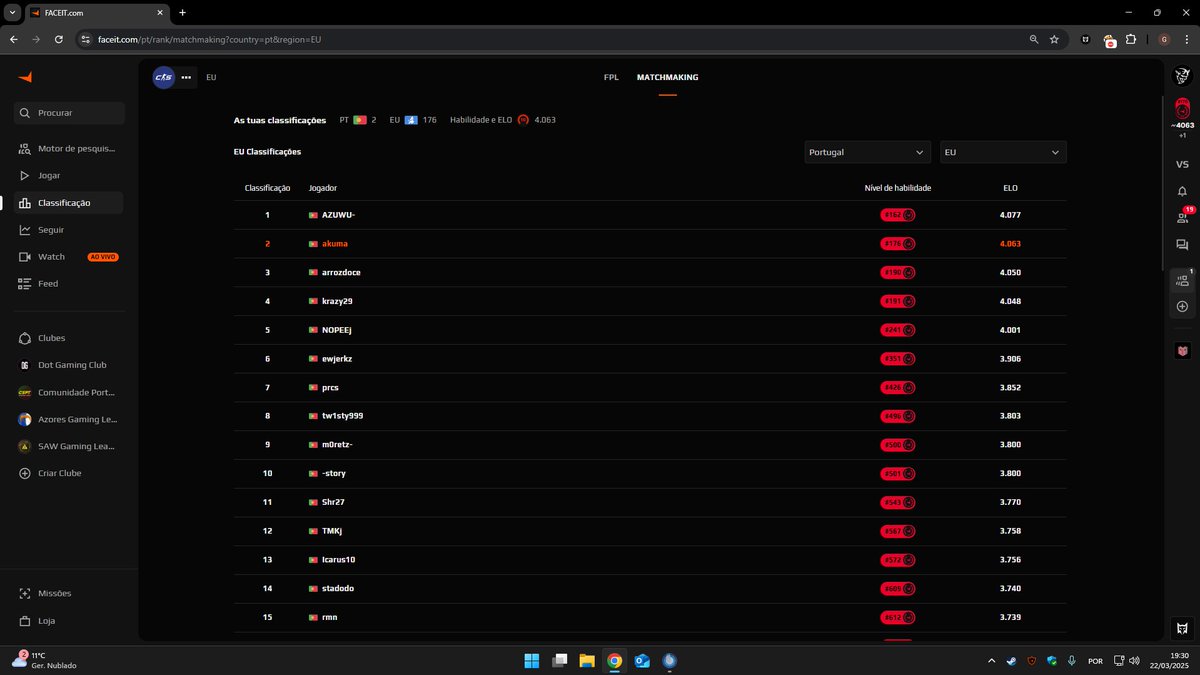The width and height of the screenshot is (1200, 675).
Task: Open Dot Gaming Club
Action: (62, 365)
